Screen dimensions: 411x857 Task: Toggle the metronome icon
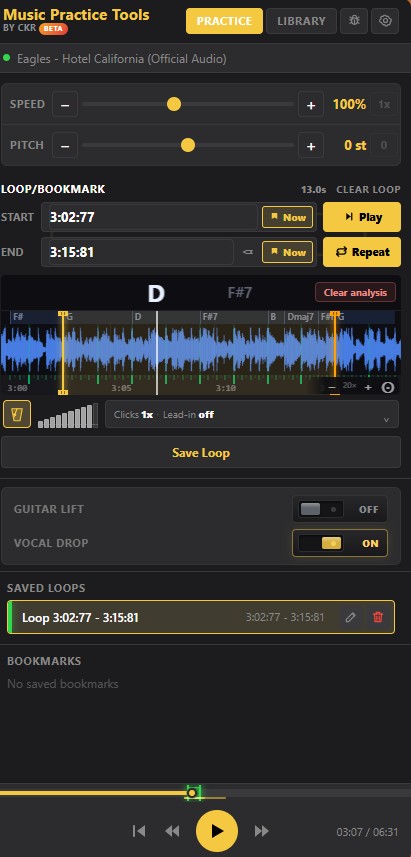pyautogui.click(x=17, y=414)
